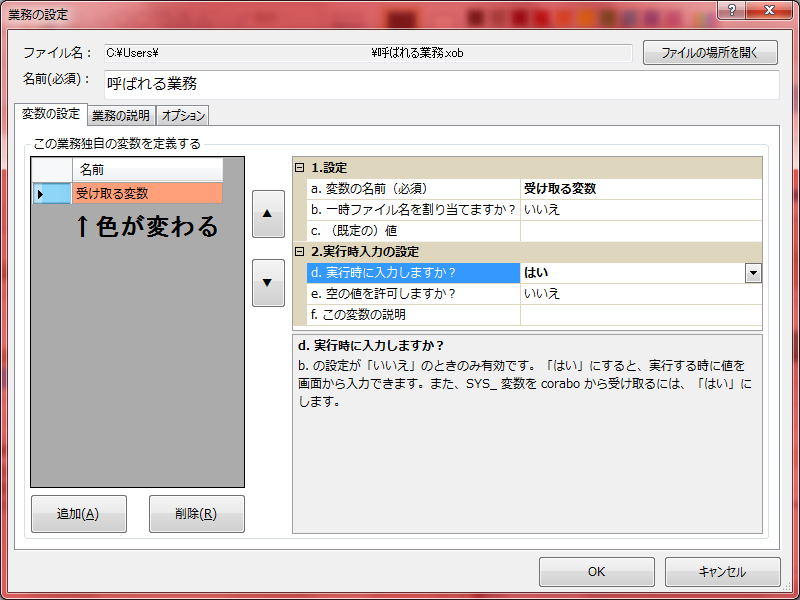Select the d. 実行時に入力しますか property

413,273
